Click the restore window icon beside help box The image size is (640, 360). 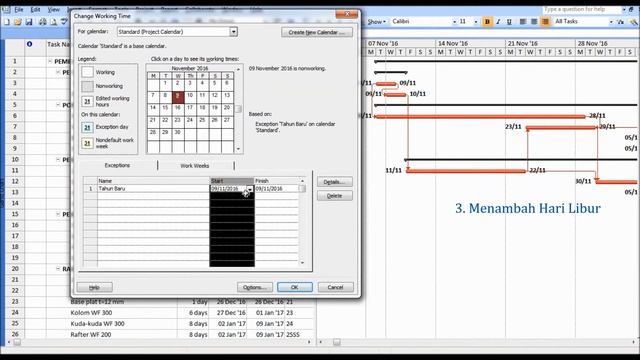631,9
